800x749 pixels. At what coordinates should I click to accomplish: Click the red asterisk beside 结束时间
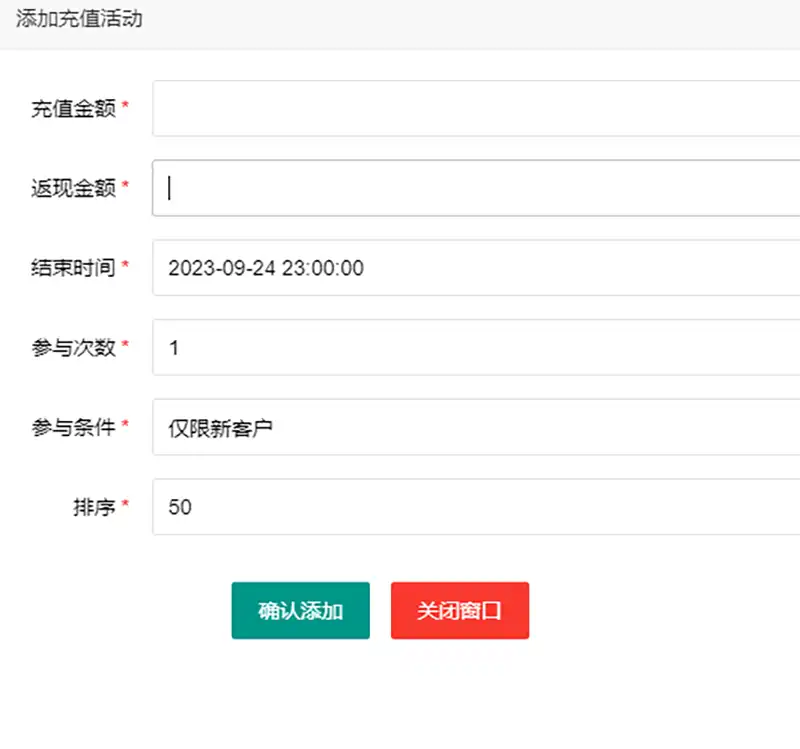pos(126,267)
